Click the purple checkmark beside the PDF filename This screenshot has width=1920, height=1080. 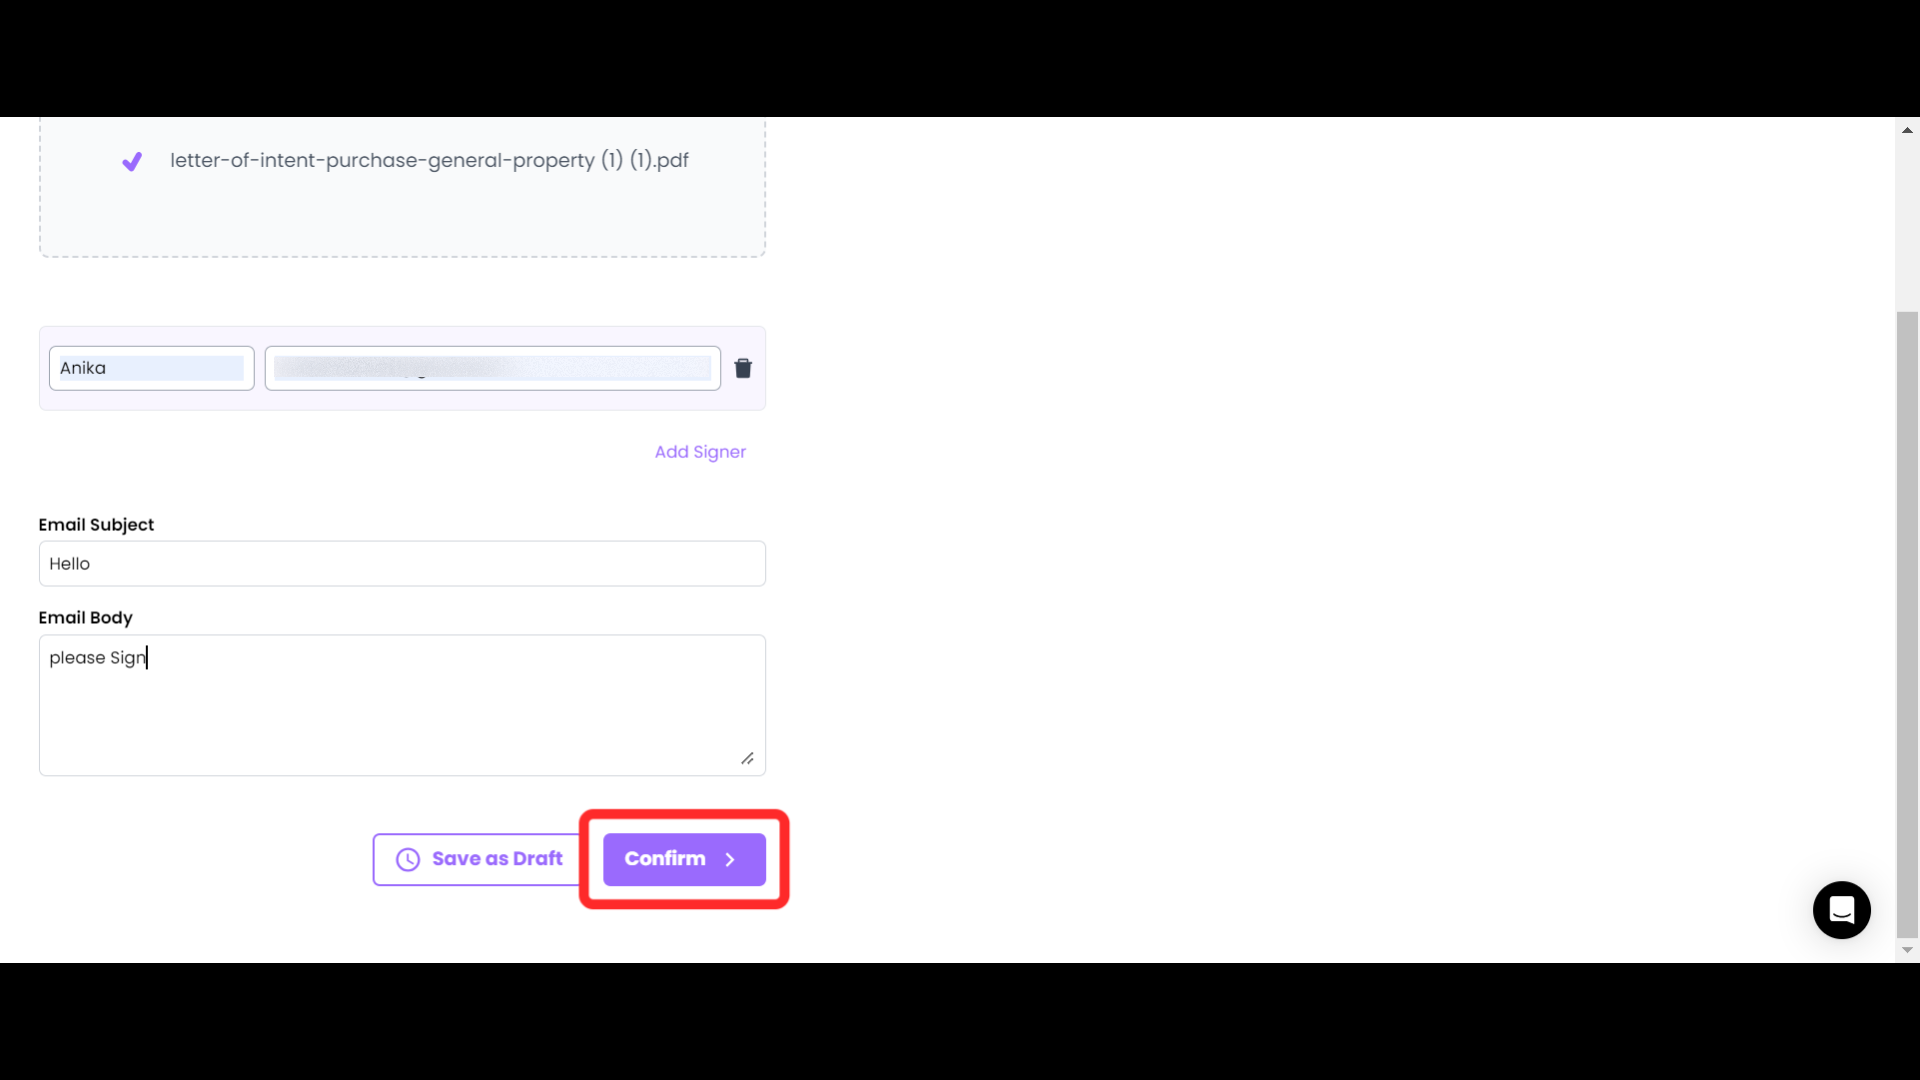coord(132,161)
